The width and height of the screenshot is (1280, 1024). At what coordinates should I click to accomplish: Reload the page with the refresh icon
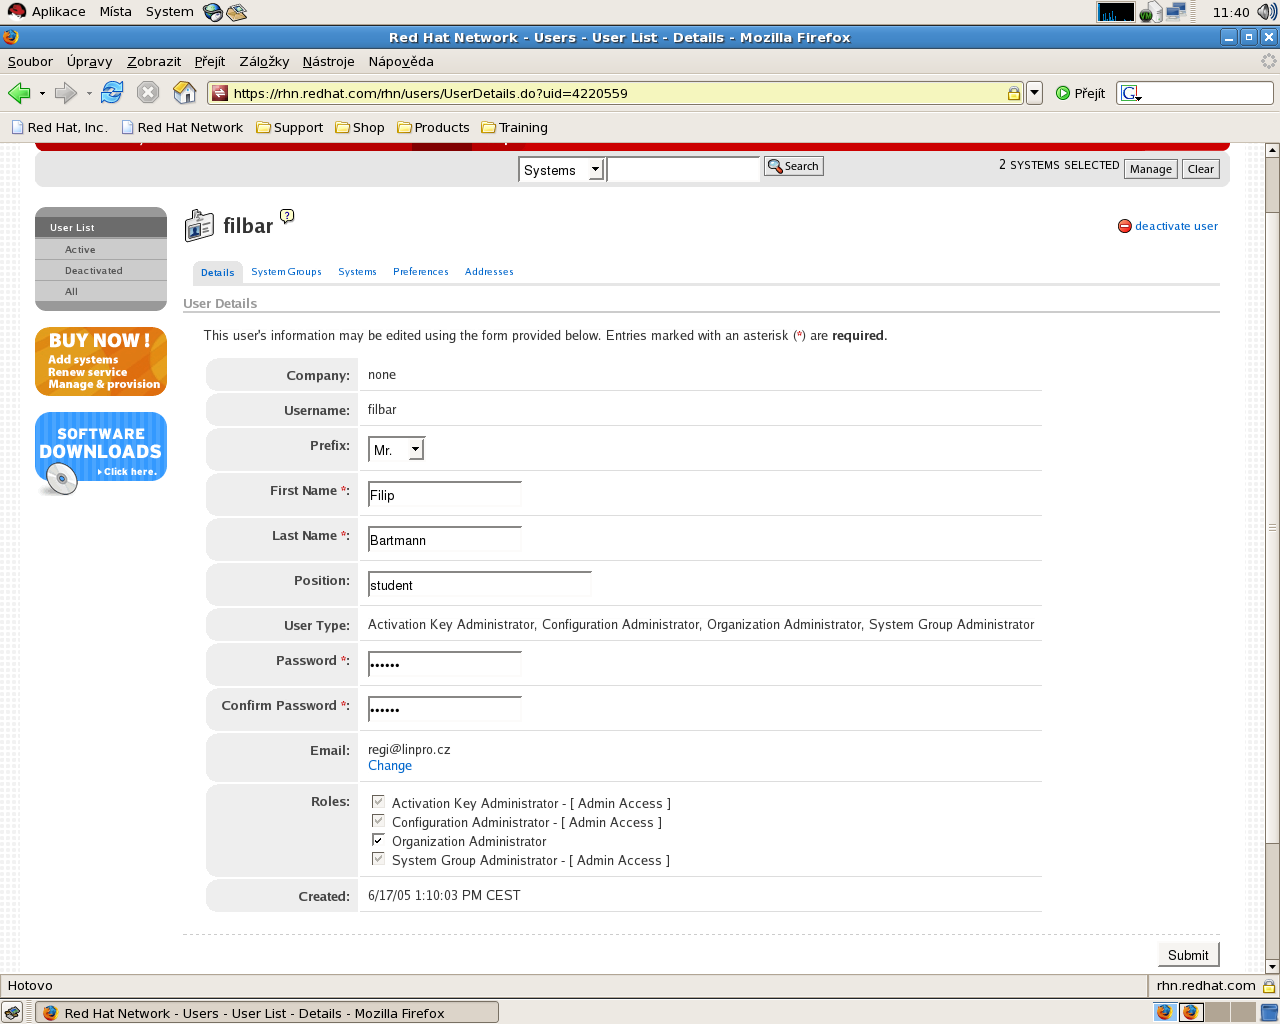coord(112,93)
